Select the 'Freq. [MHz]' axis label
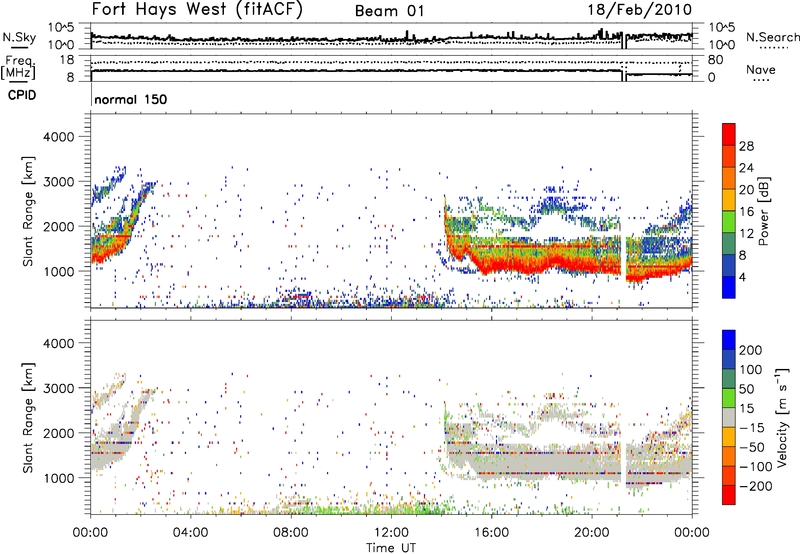800x554 pixels. click(x=18, y=68)
